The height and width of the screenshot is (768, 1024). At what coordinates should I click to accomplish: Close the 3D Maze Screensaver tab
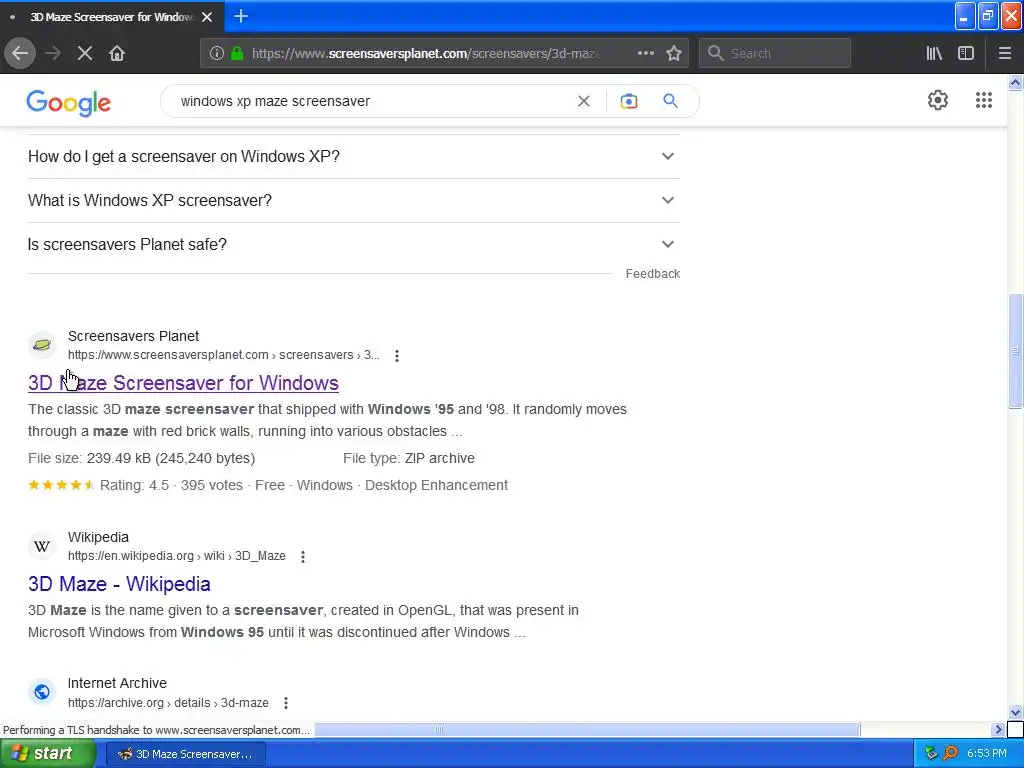pyautogui.click(x=207, y=17)
